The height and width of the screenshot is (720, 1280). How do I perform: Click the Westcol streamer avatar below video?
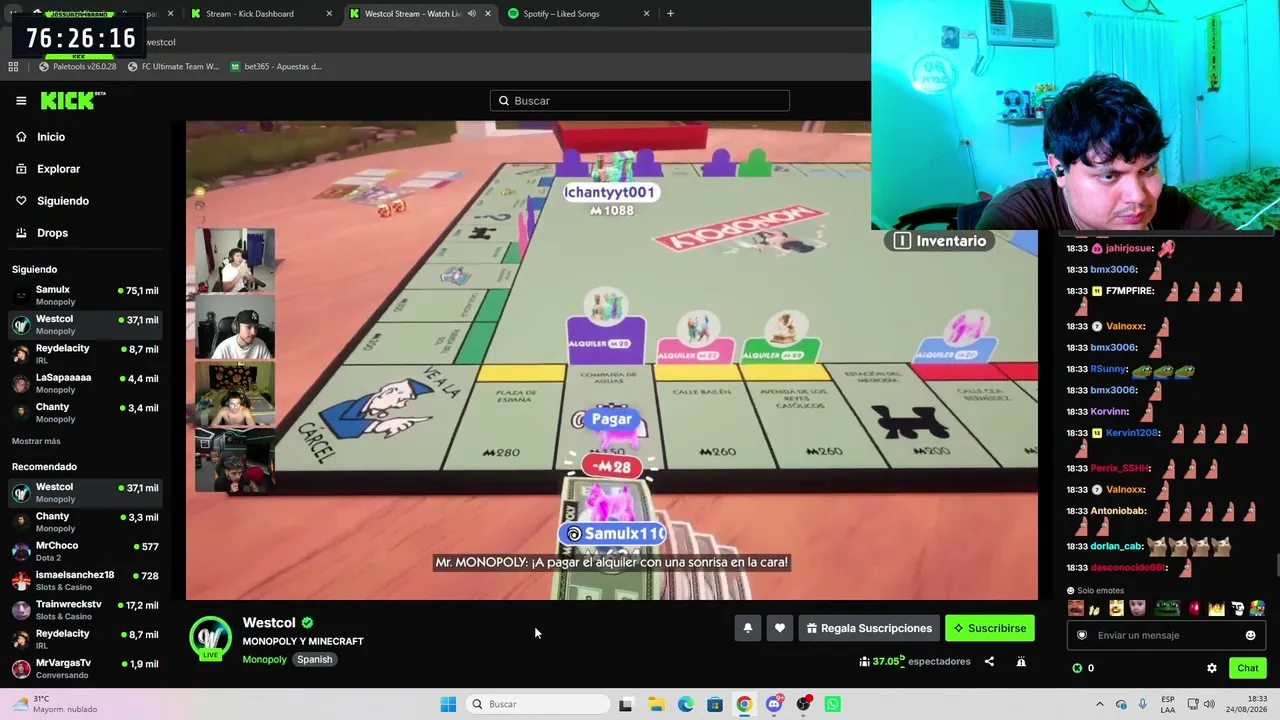[211, 639]
